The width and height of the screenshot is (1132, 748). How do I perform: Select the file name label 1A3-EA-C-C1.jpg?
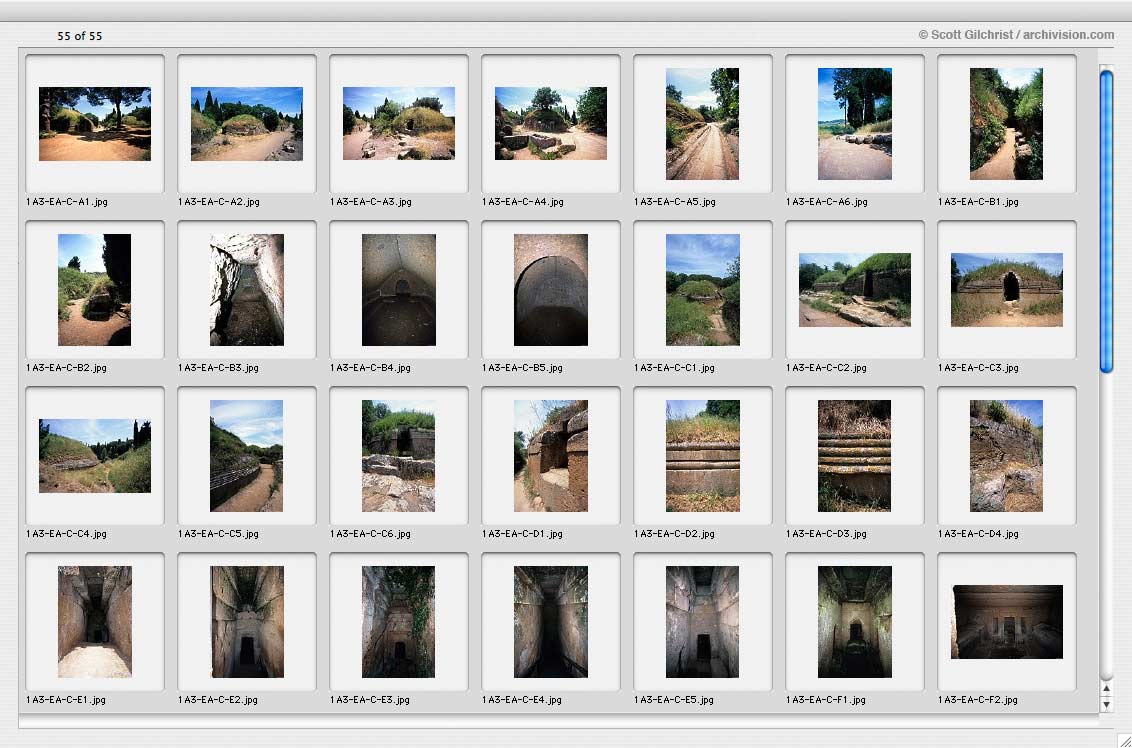(x=674, y=368)
